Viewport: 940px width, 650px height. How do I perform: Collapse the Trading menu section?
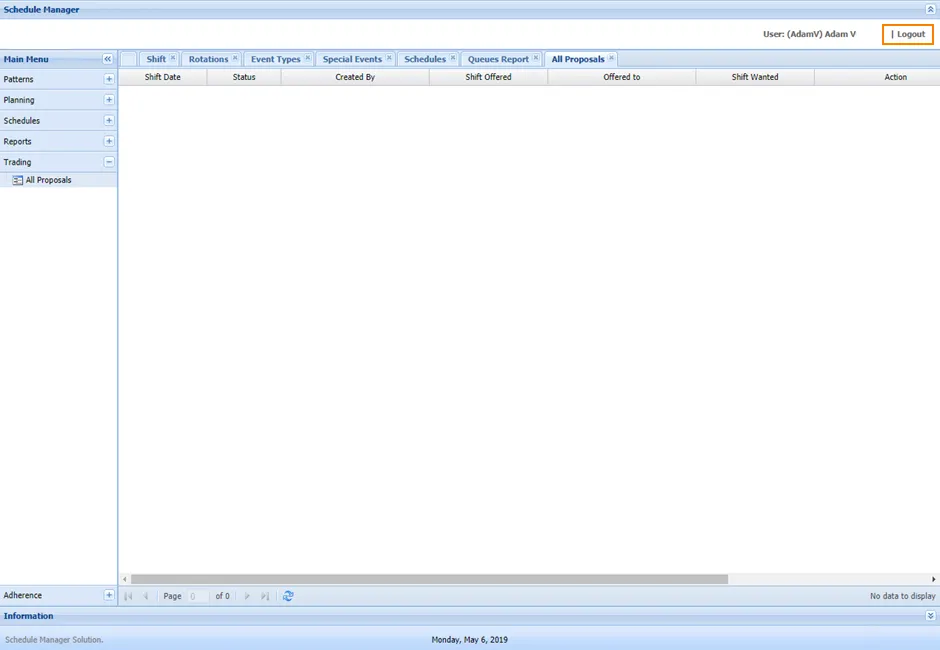point(109,162)
